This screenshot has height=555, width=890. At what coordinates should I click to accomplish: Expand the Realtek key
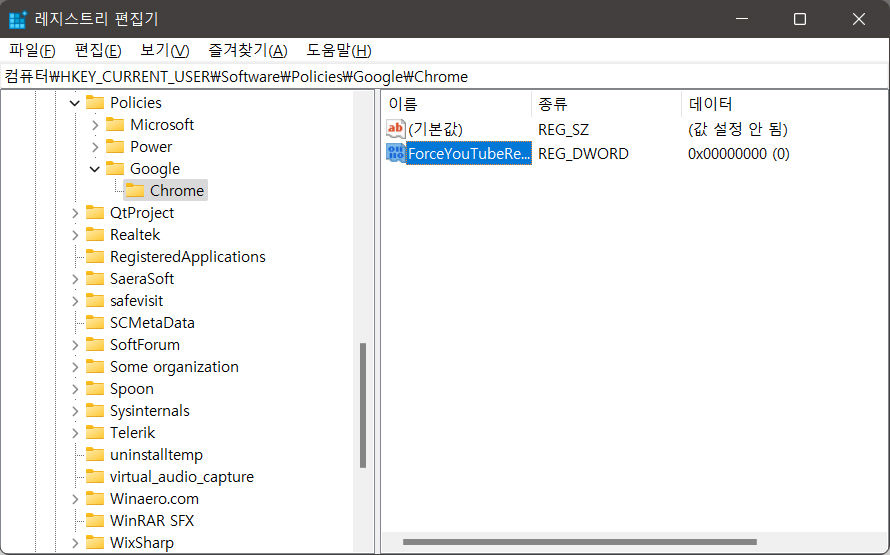(x=75, y=235)
